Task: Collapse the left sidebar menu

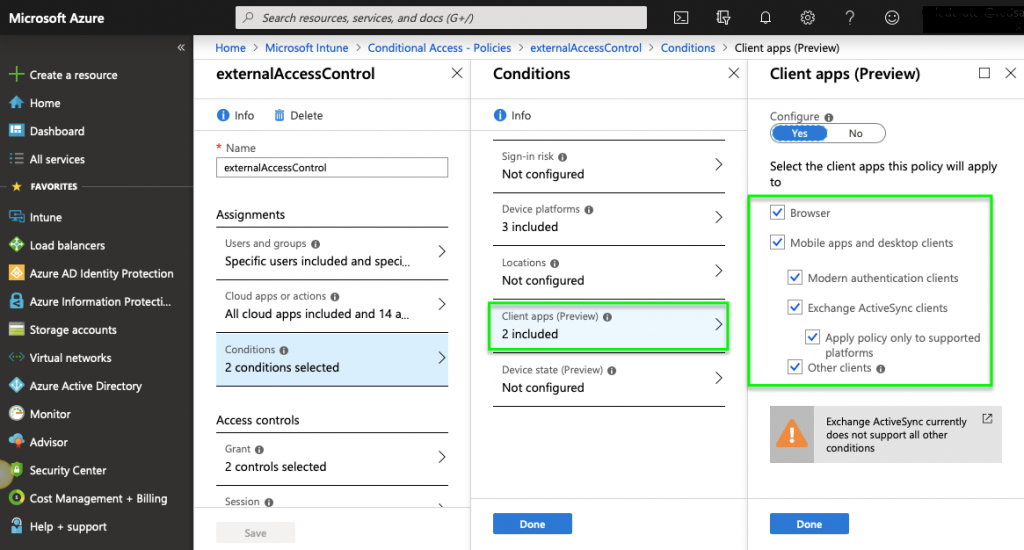Action: pyautogui.click(x=181, y=47)
